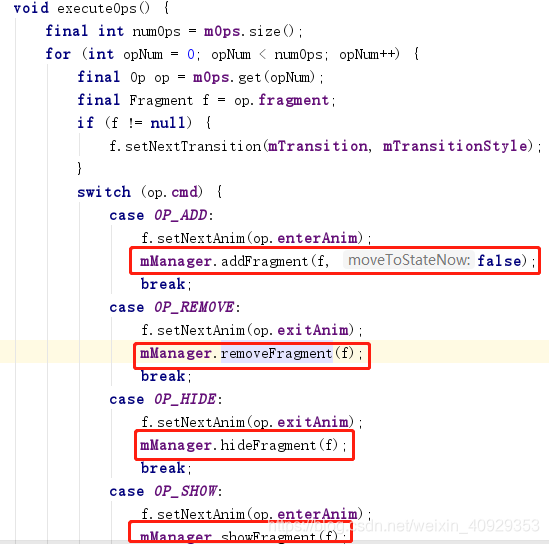
Task: Click the OP_REMOVE case constant
Action: click(x=194, y=307)
